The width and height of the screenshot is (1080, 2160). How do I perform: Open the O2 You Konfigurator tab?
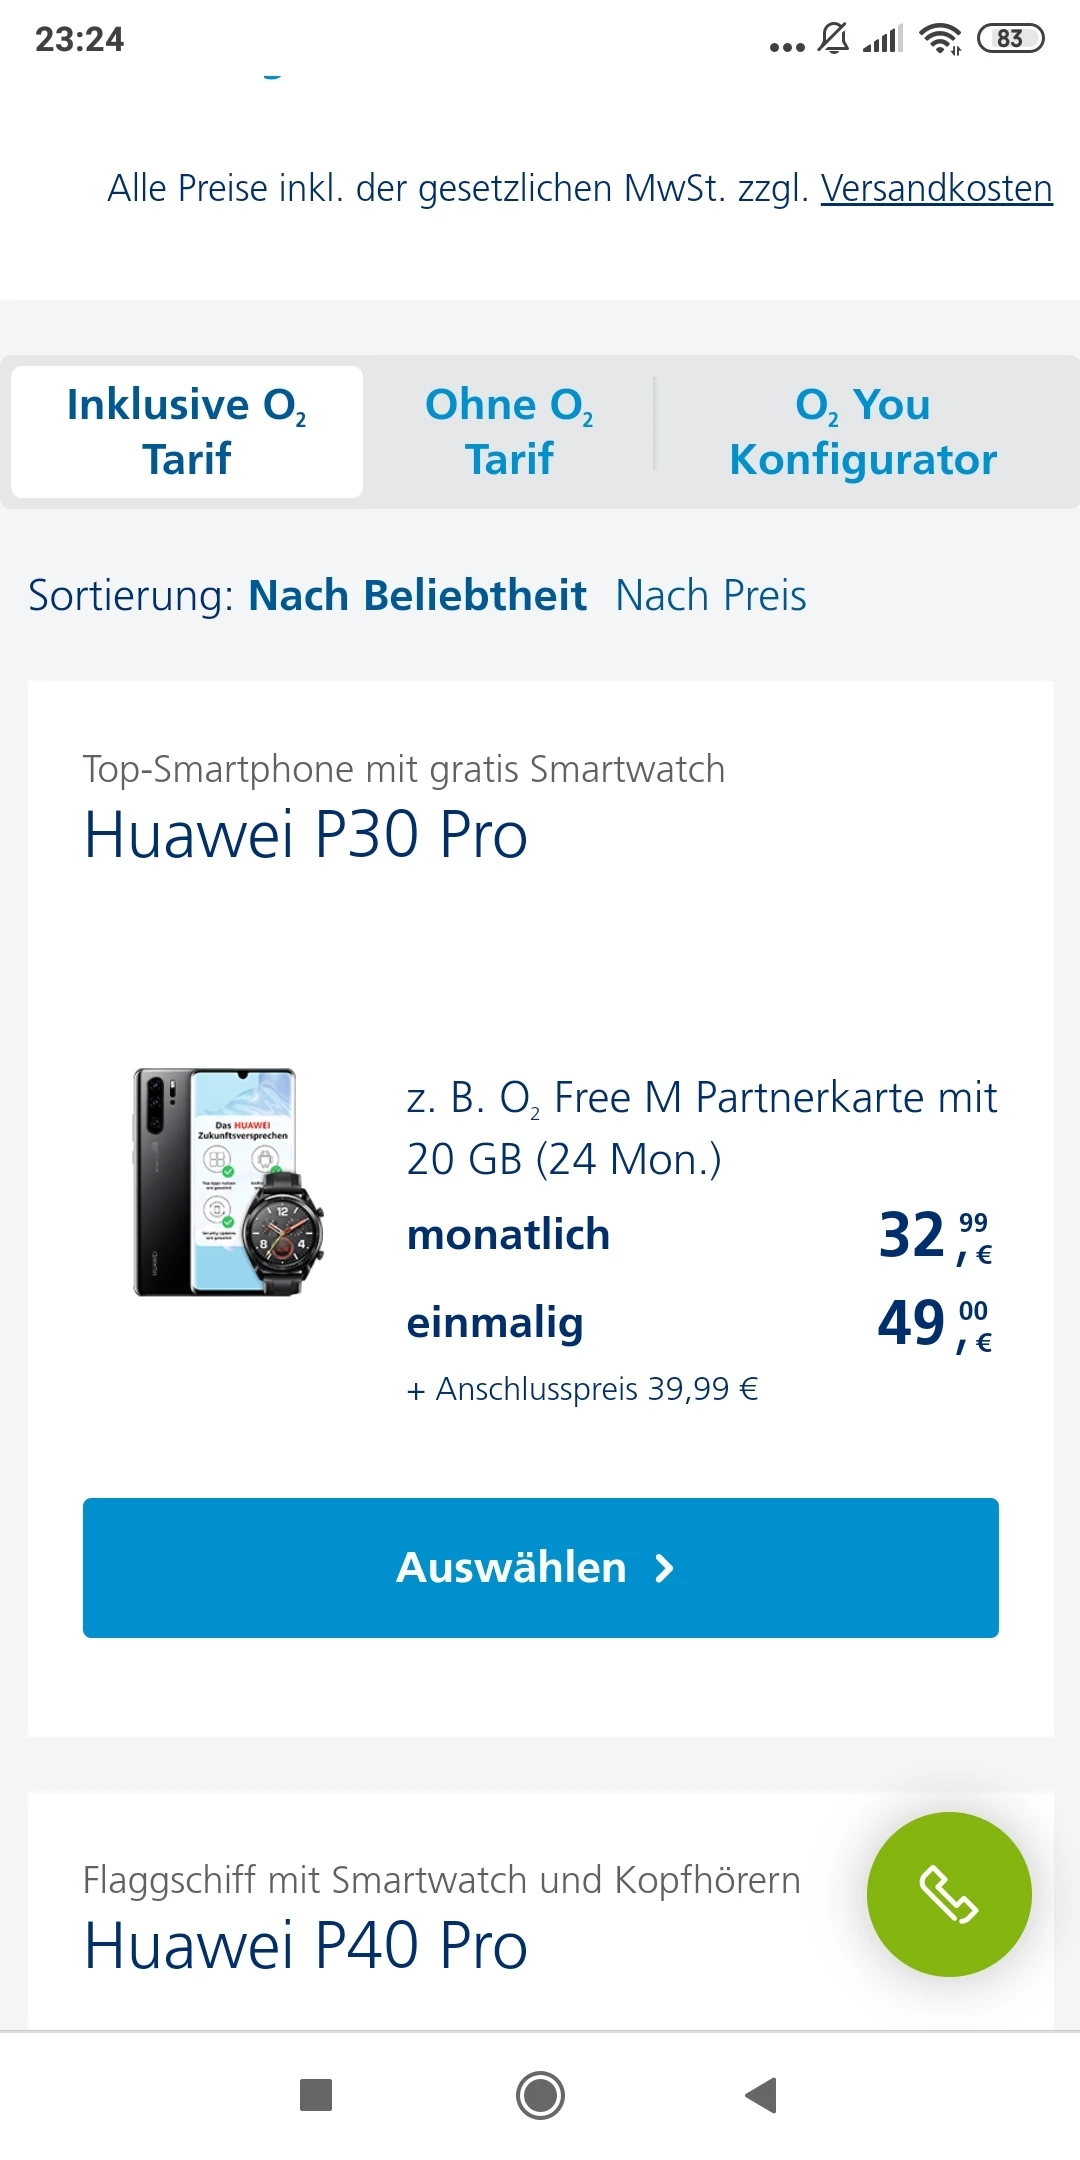(x=863, y=432)
